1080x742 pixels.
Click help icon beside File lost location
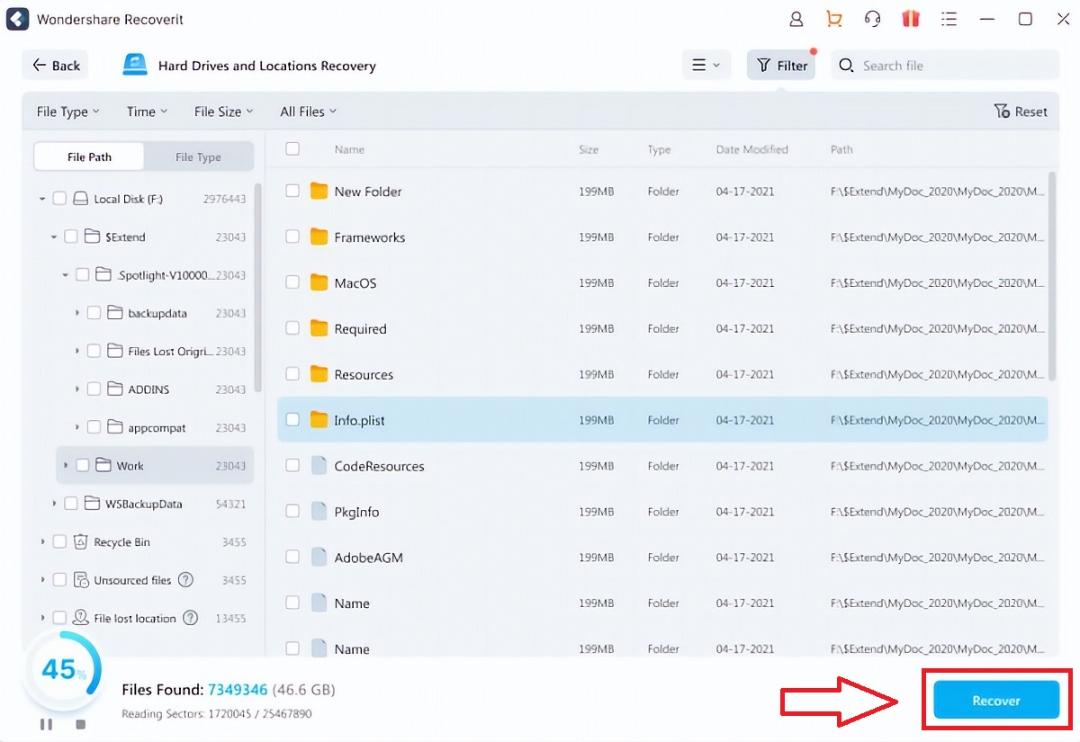click(190, 618)
